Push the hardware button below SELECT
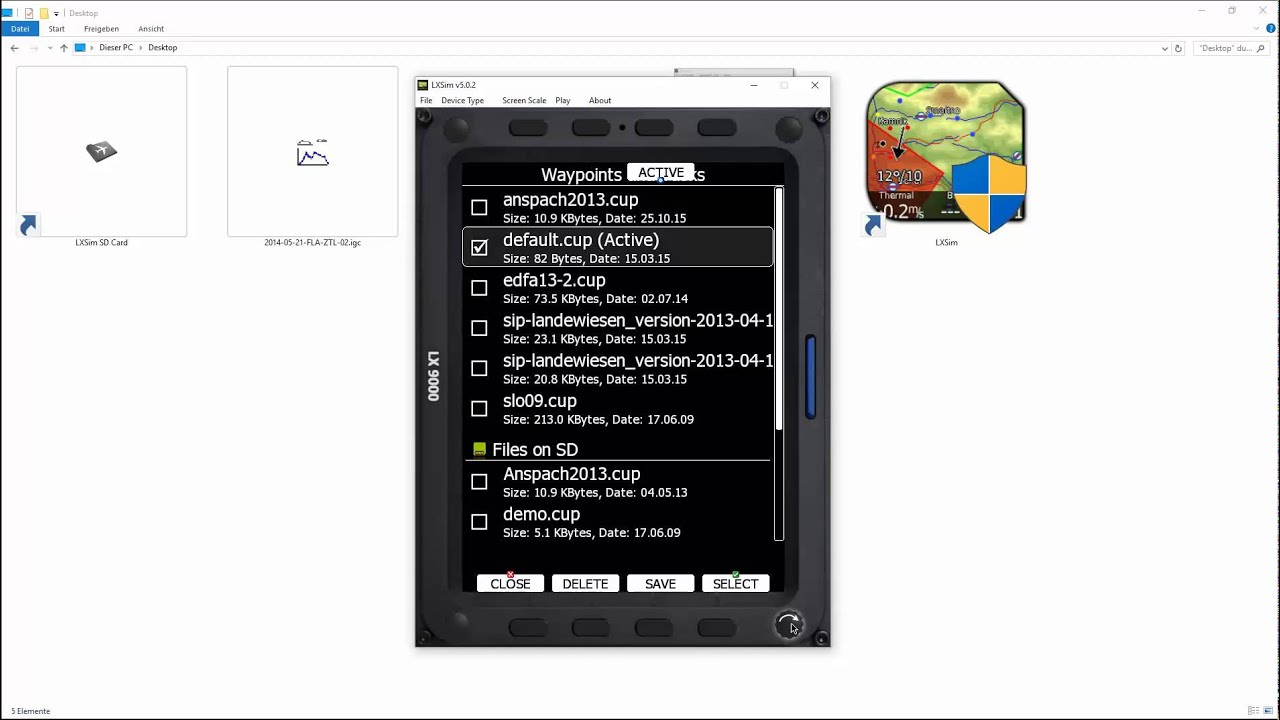 tap(717, 627)
